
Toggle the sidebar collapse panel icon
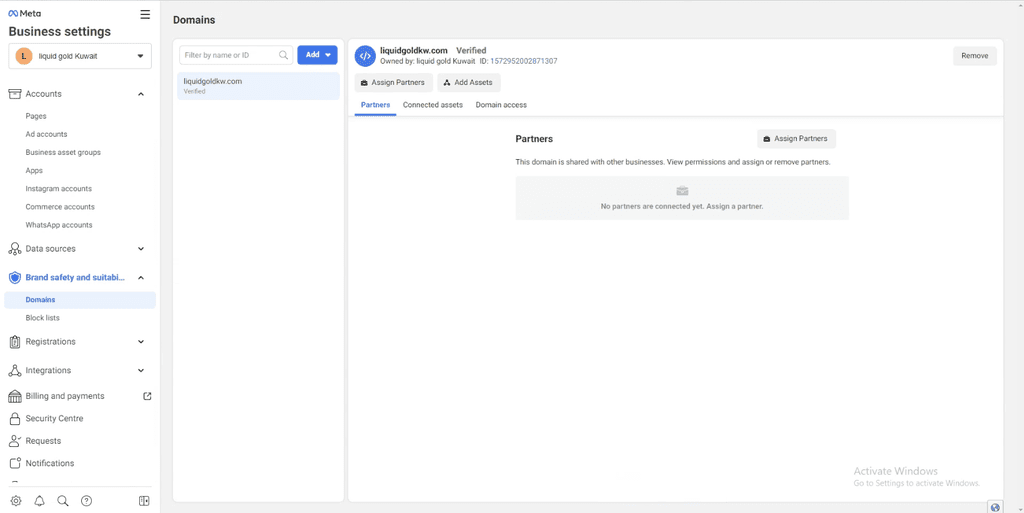tap(144, 501)
